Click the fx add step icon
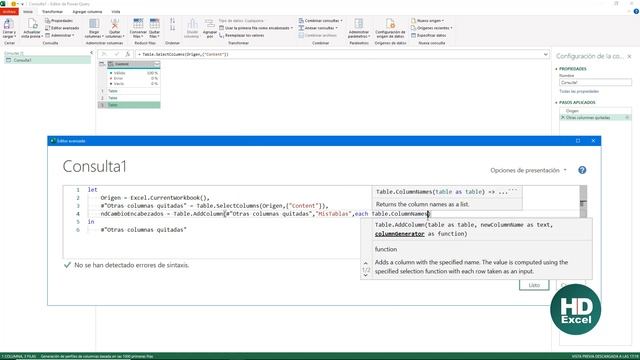This screenshot has height=360, width=640. [128, 54]
